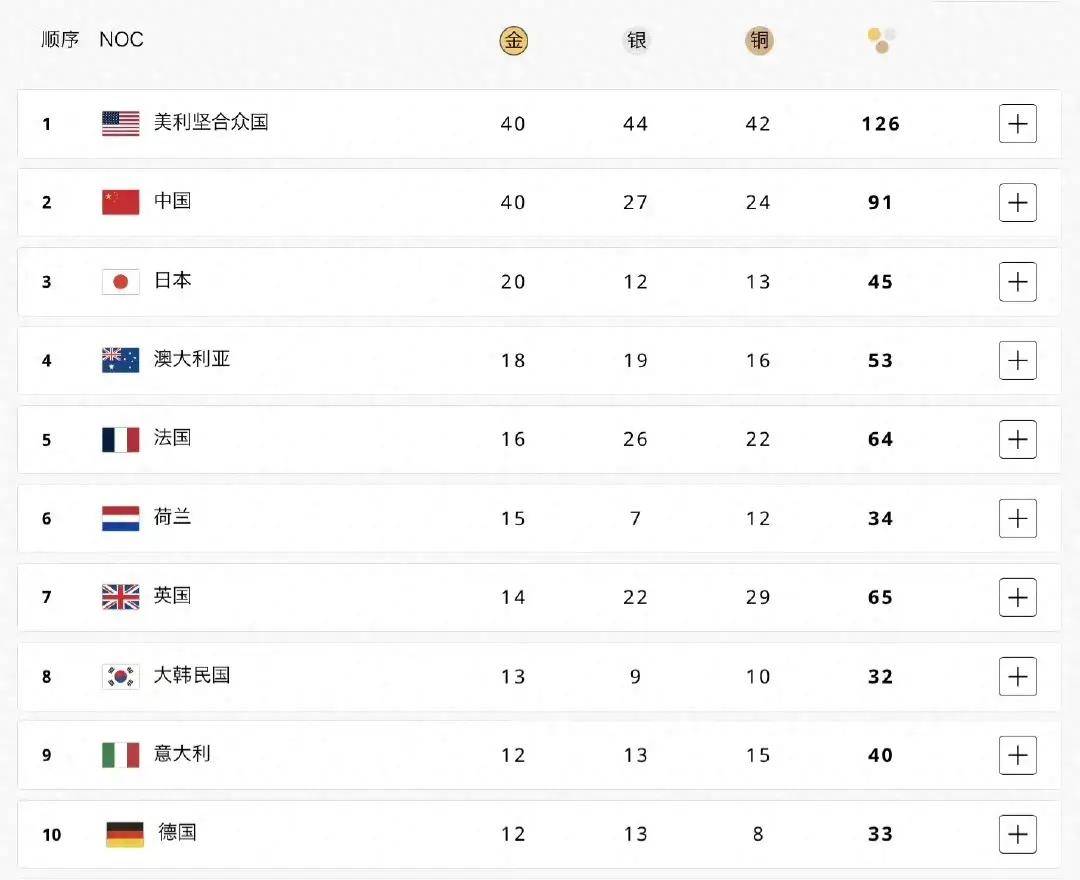Click the silver medal column icon

636,40
